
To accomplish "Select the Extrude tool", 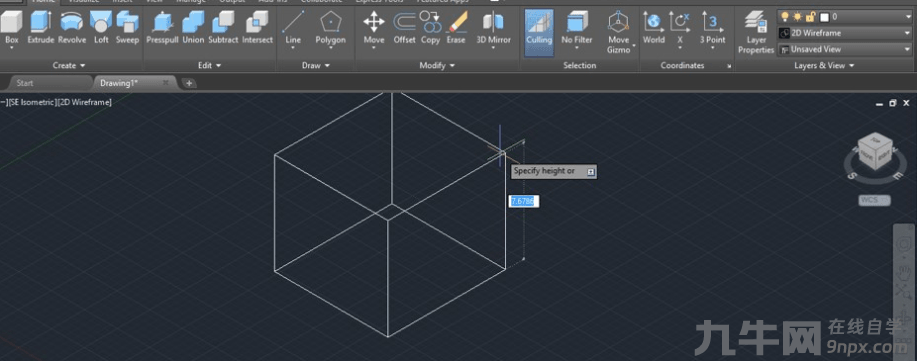I will [41, 27].
